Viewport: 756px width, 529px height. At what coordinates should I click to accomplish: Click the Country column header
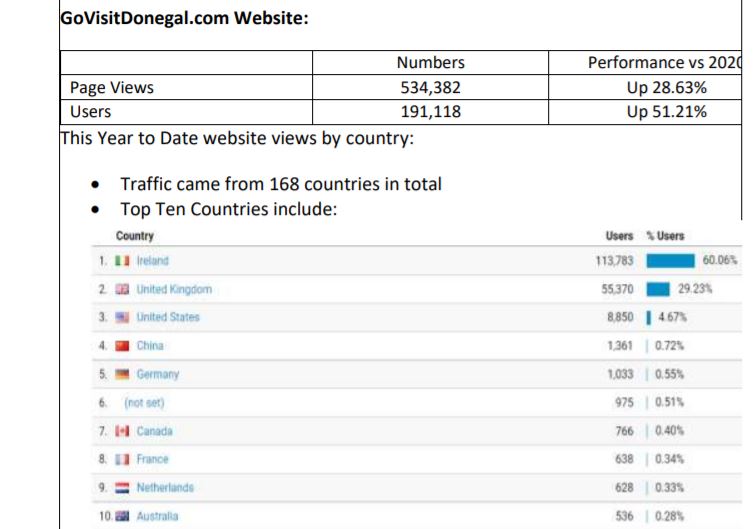[x=135, y=236]
